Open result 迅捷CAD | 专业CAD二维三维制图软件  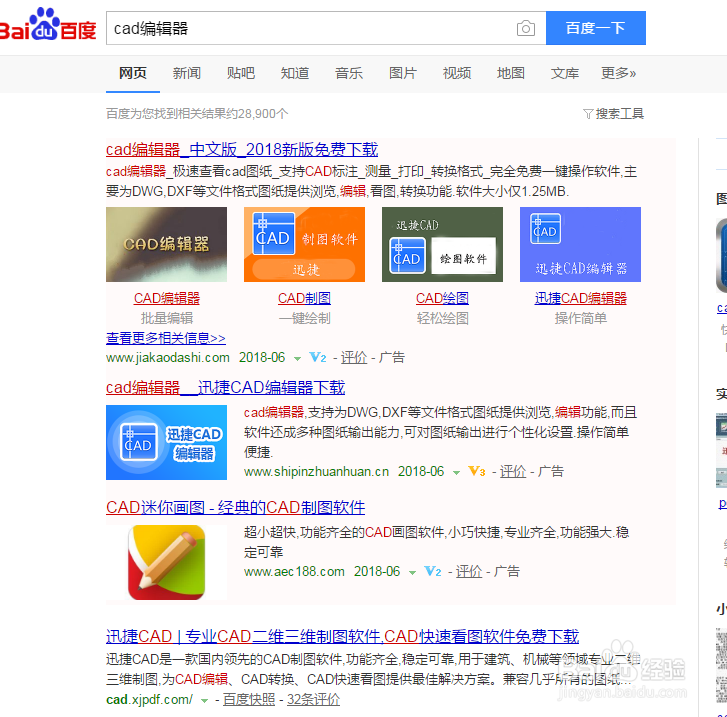pos(342,636)
